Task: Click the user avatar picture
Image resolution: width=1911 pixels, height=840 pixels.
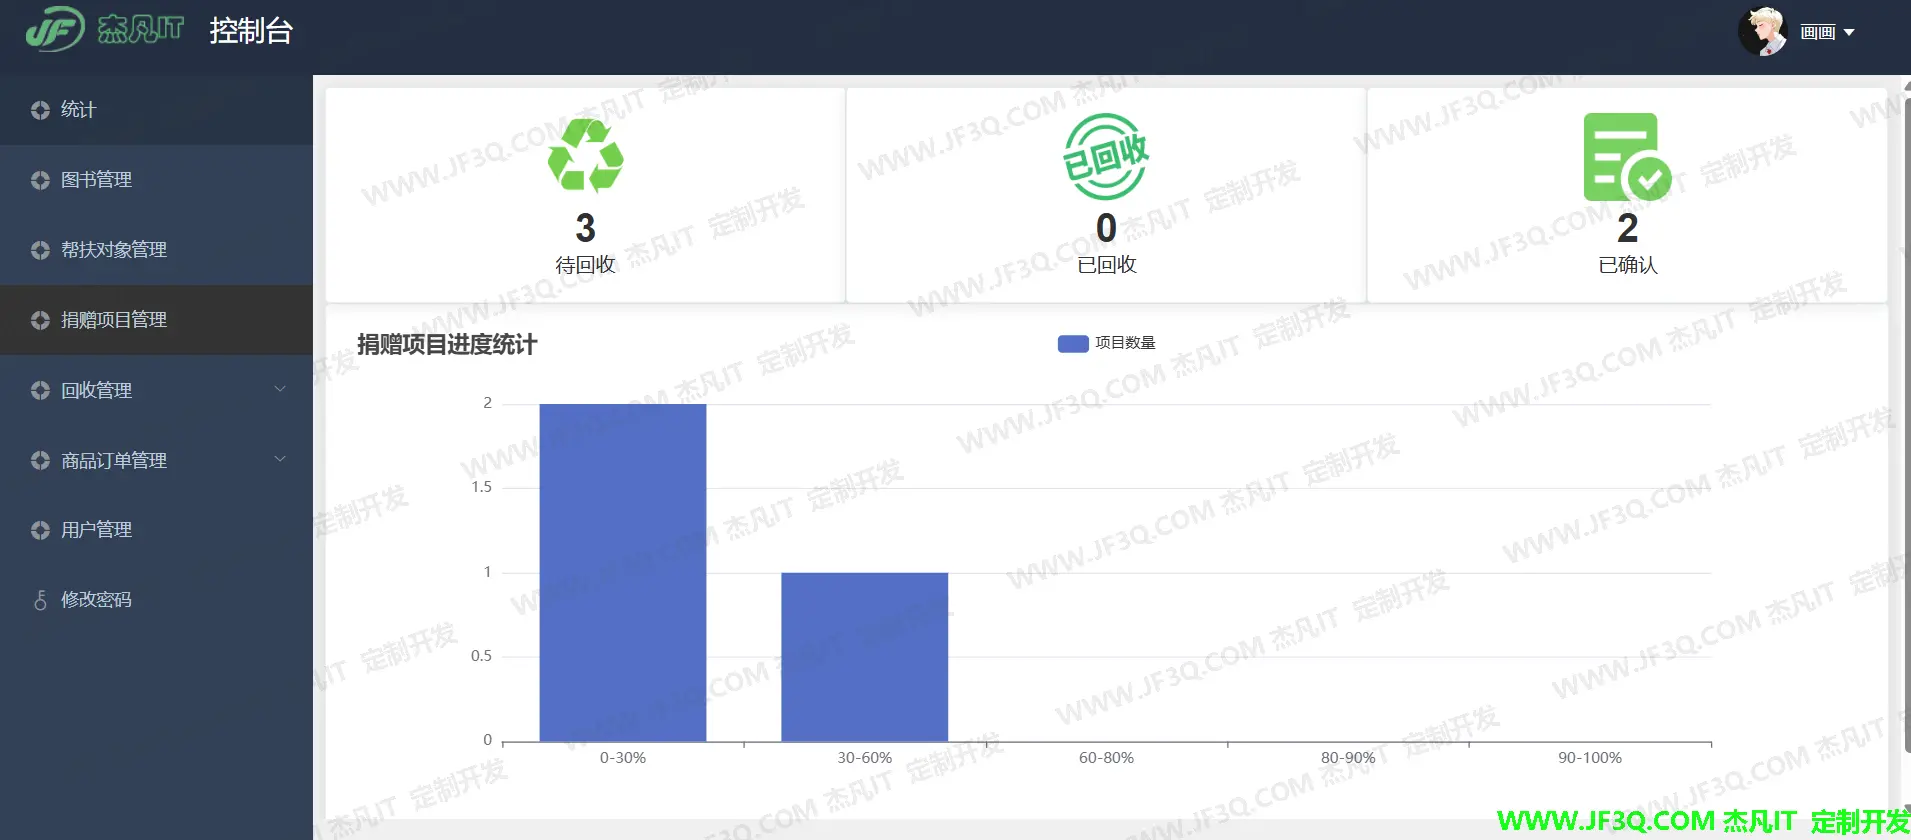Action: 1763,32
